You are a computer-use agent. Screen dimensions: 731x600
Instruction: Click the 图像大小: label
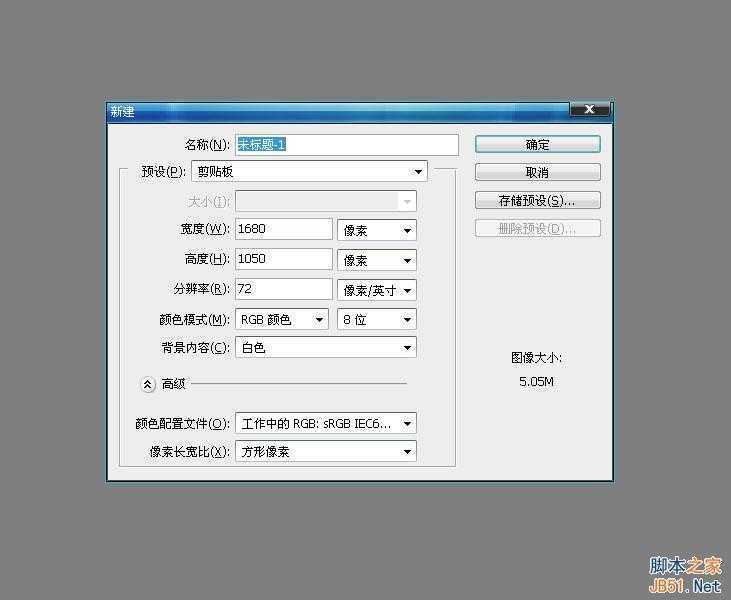point(536,358)
